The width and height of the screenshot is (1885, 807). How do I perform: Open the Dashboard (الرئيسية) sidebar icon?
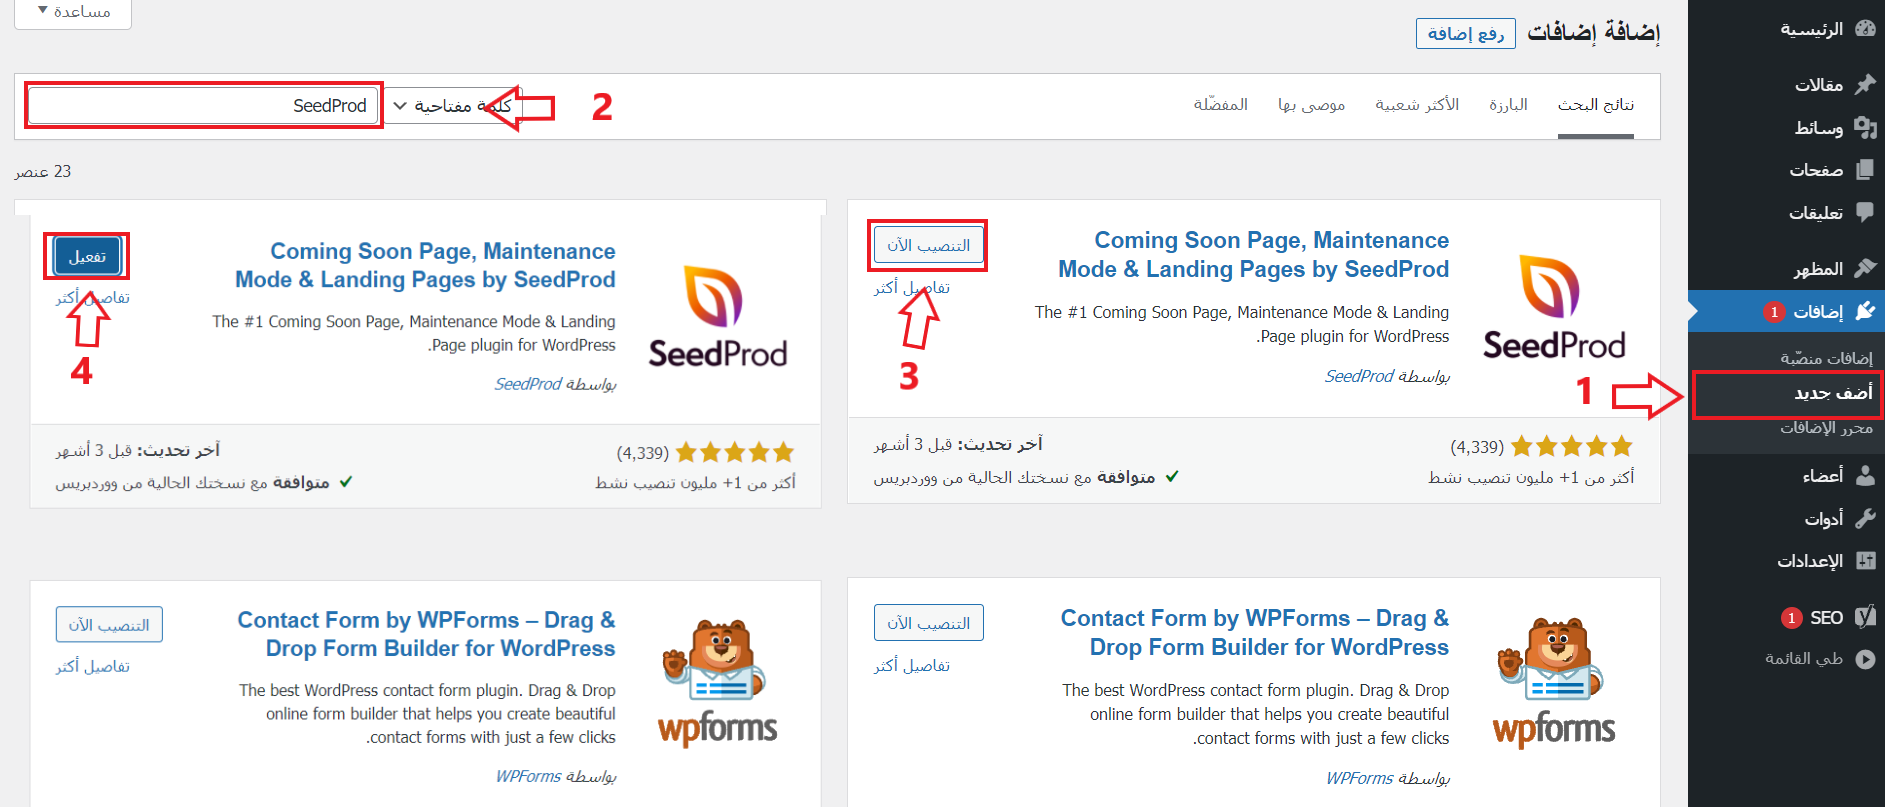[1865, 29]
